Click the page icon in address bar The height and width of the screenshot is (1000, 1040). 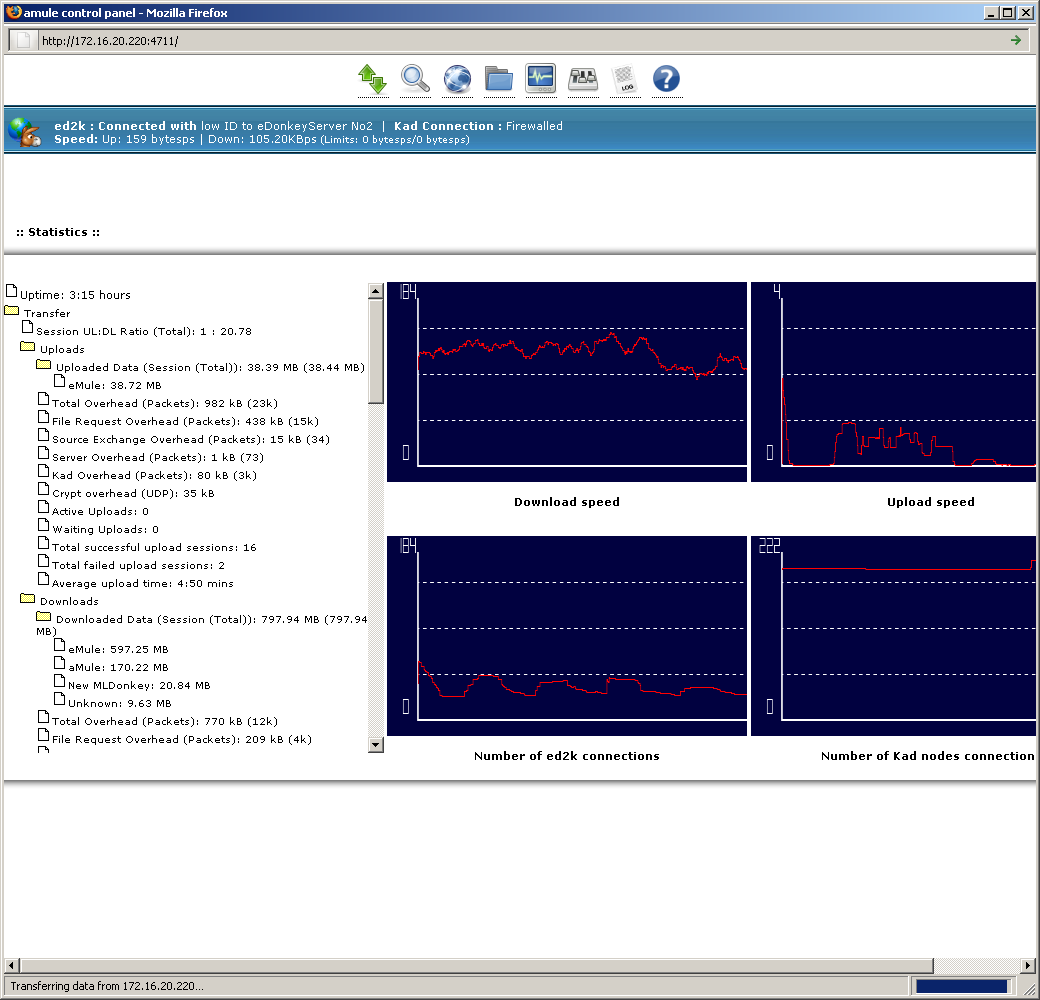click(x=23, y=40)
